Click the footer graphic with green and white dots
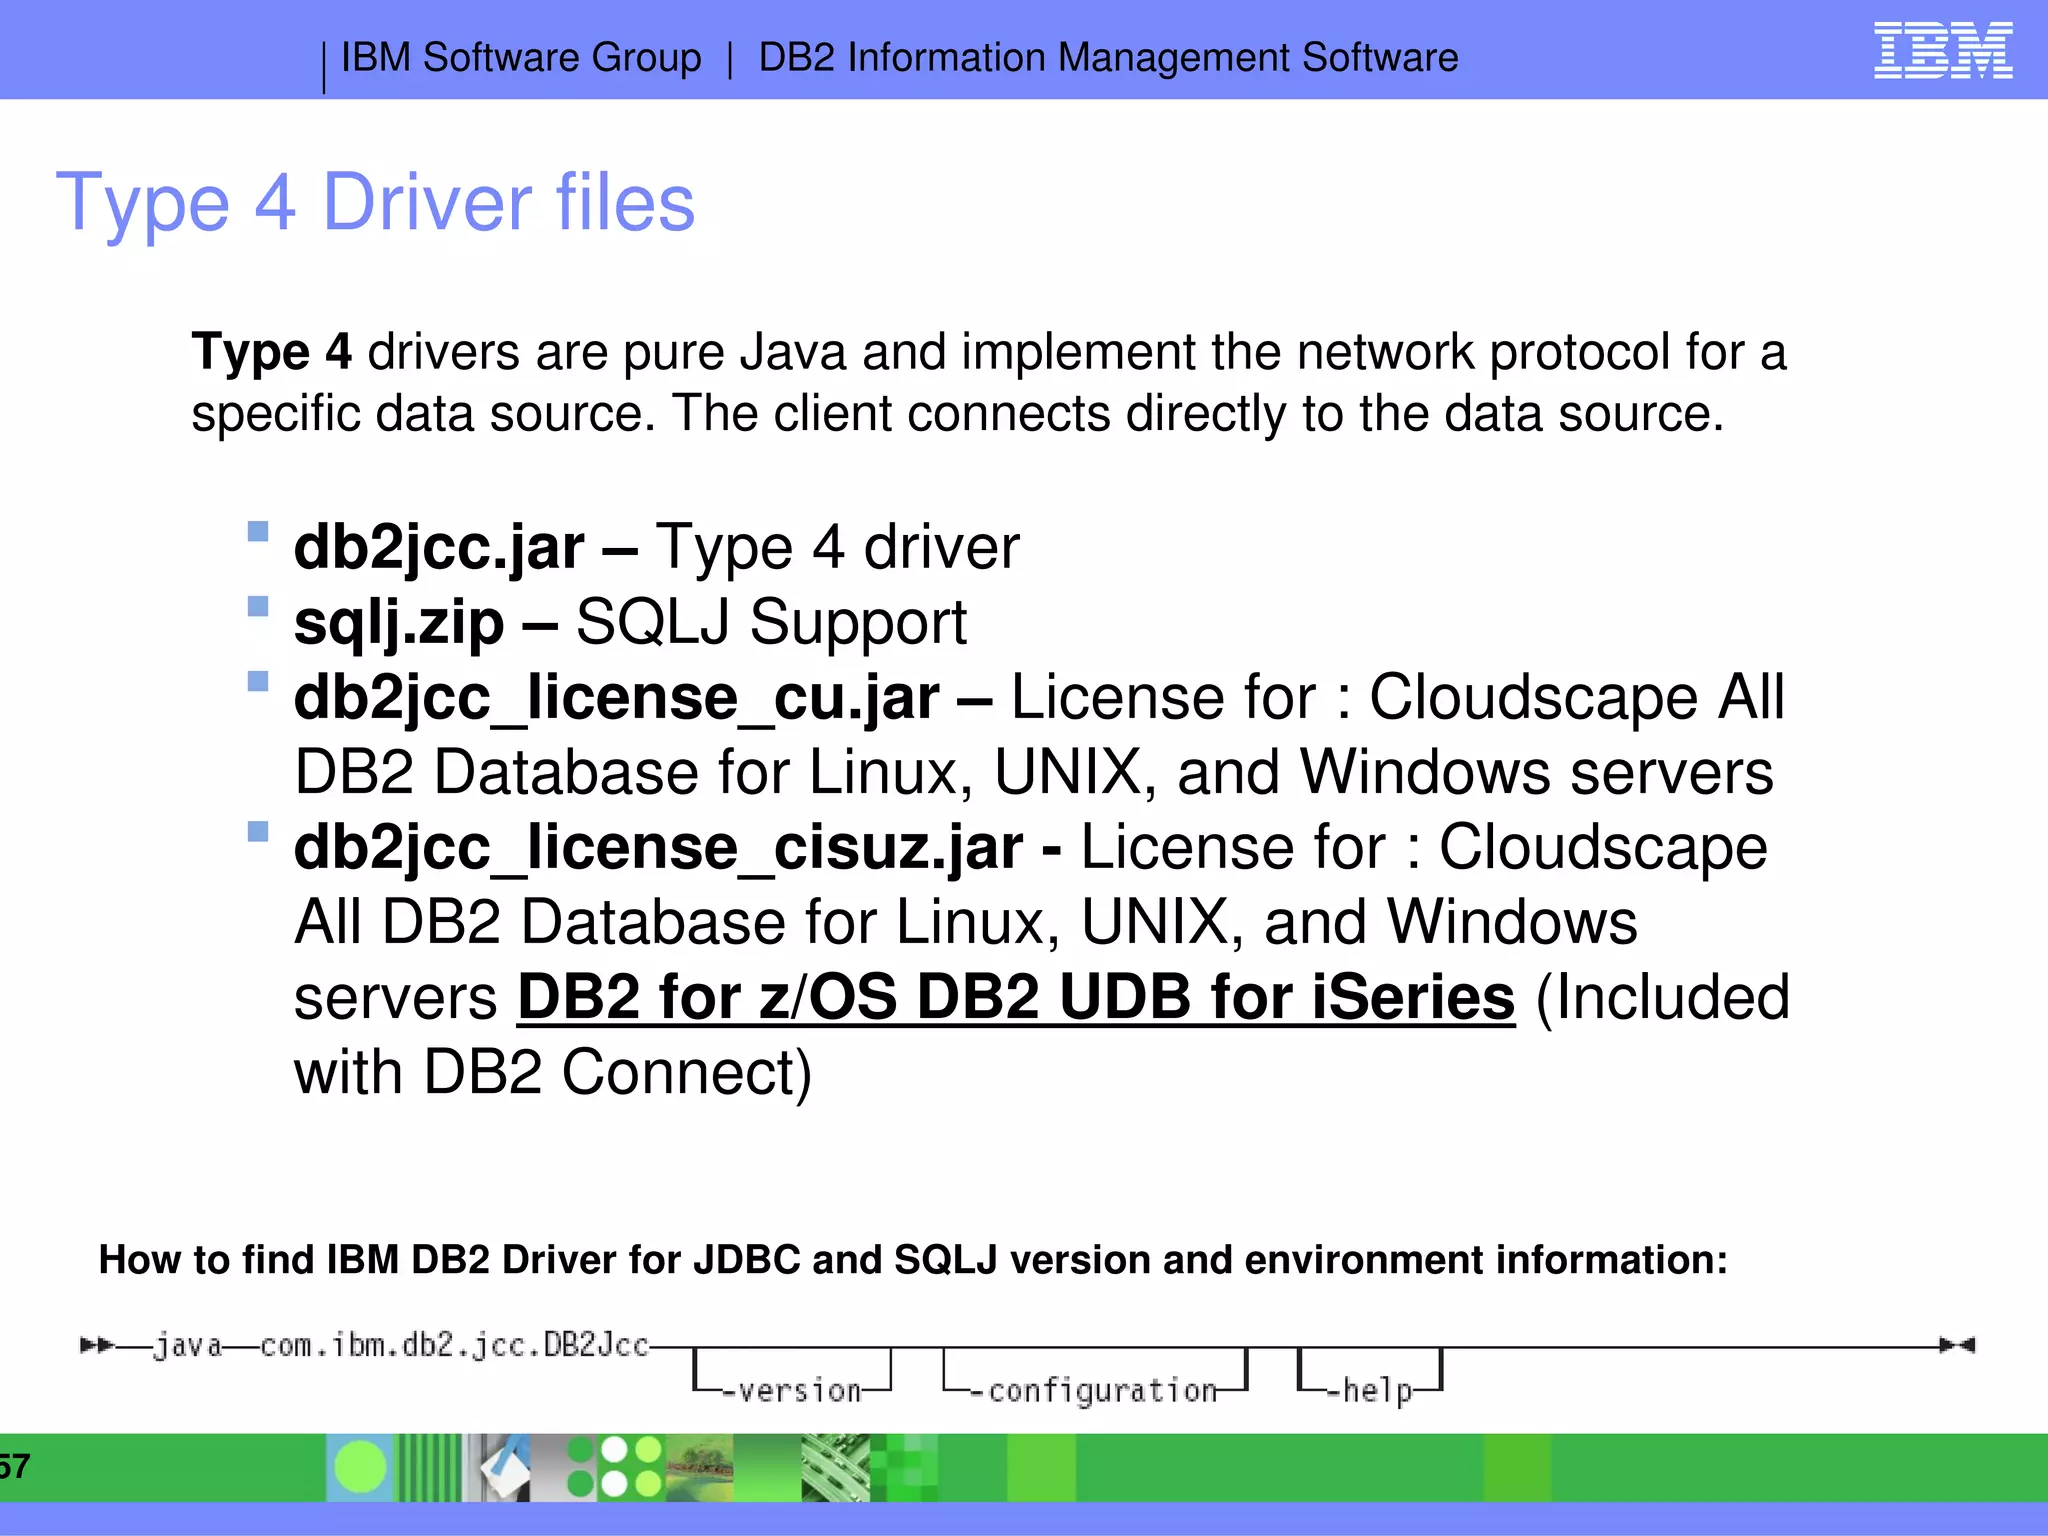The image size is (2048, 1536). (x=614, y=1467)
